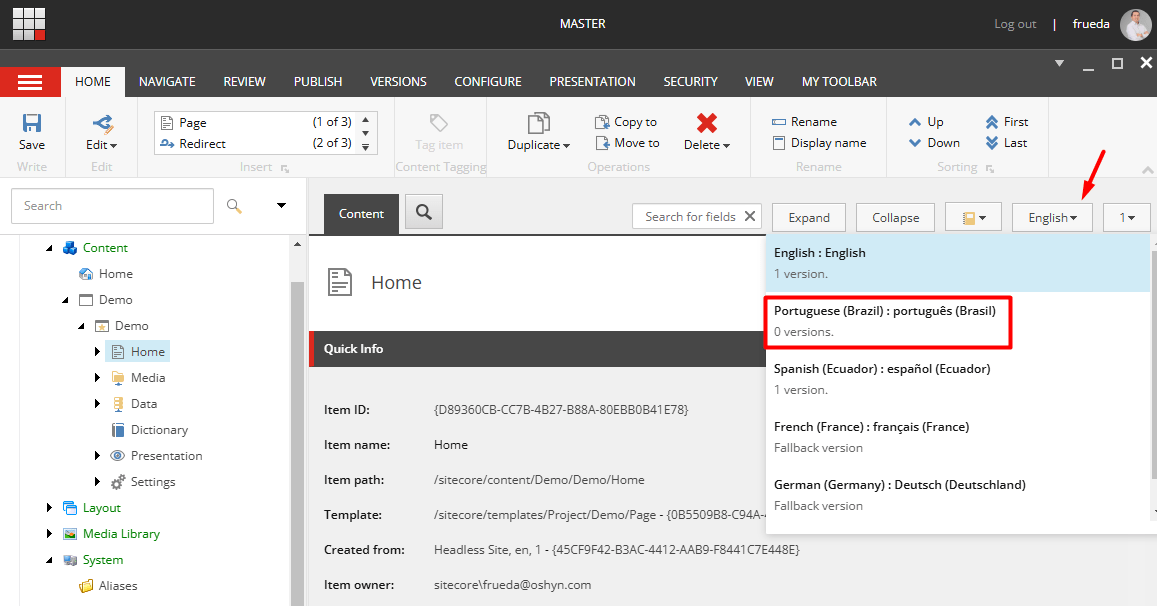This screenshot has width=1157, height=606.
Task: Expand the Presentation tree node
Action: (97, 456)
